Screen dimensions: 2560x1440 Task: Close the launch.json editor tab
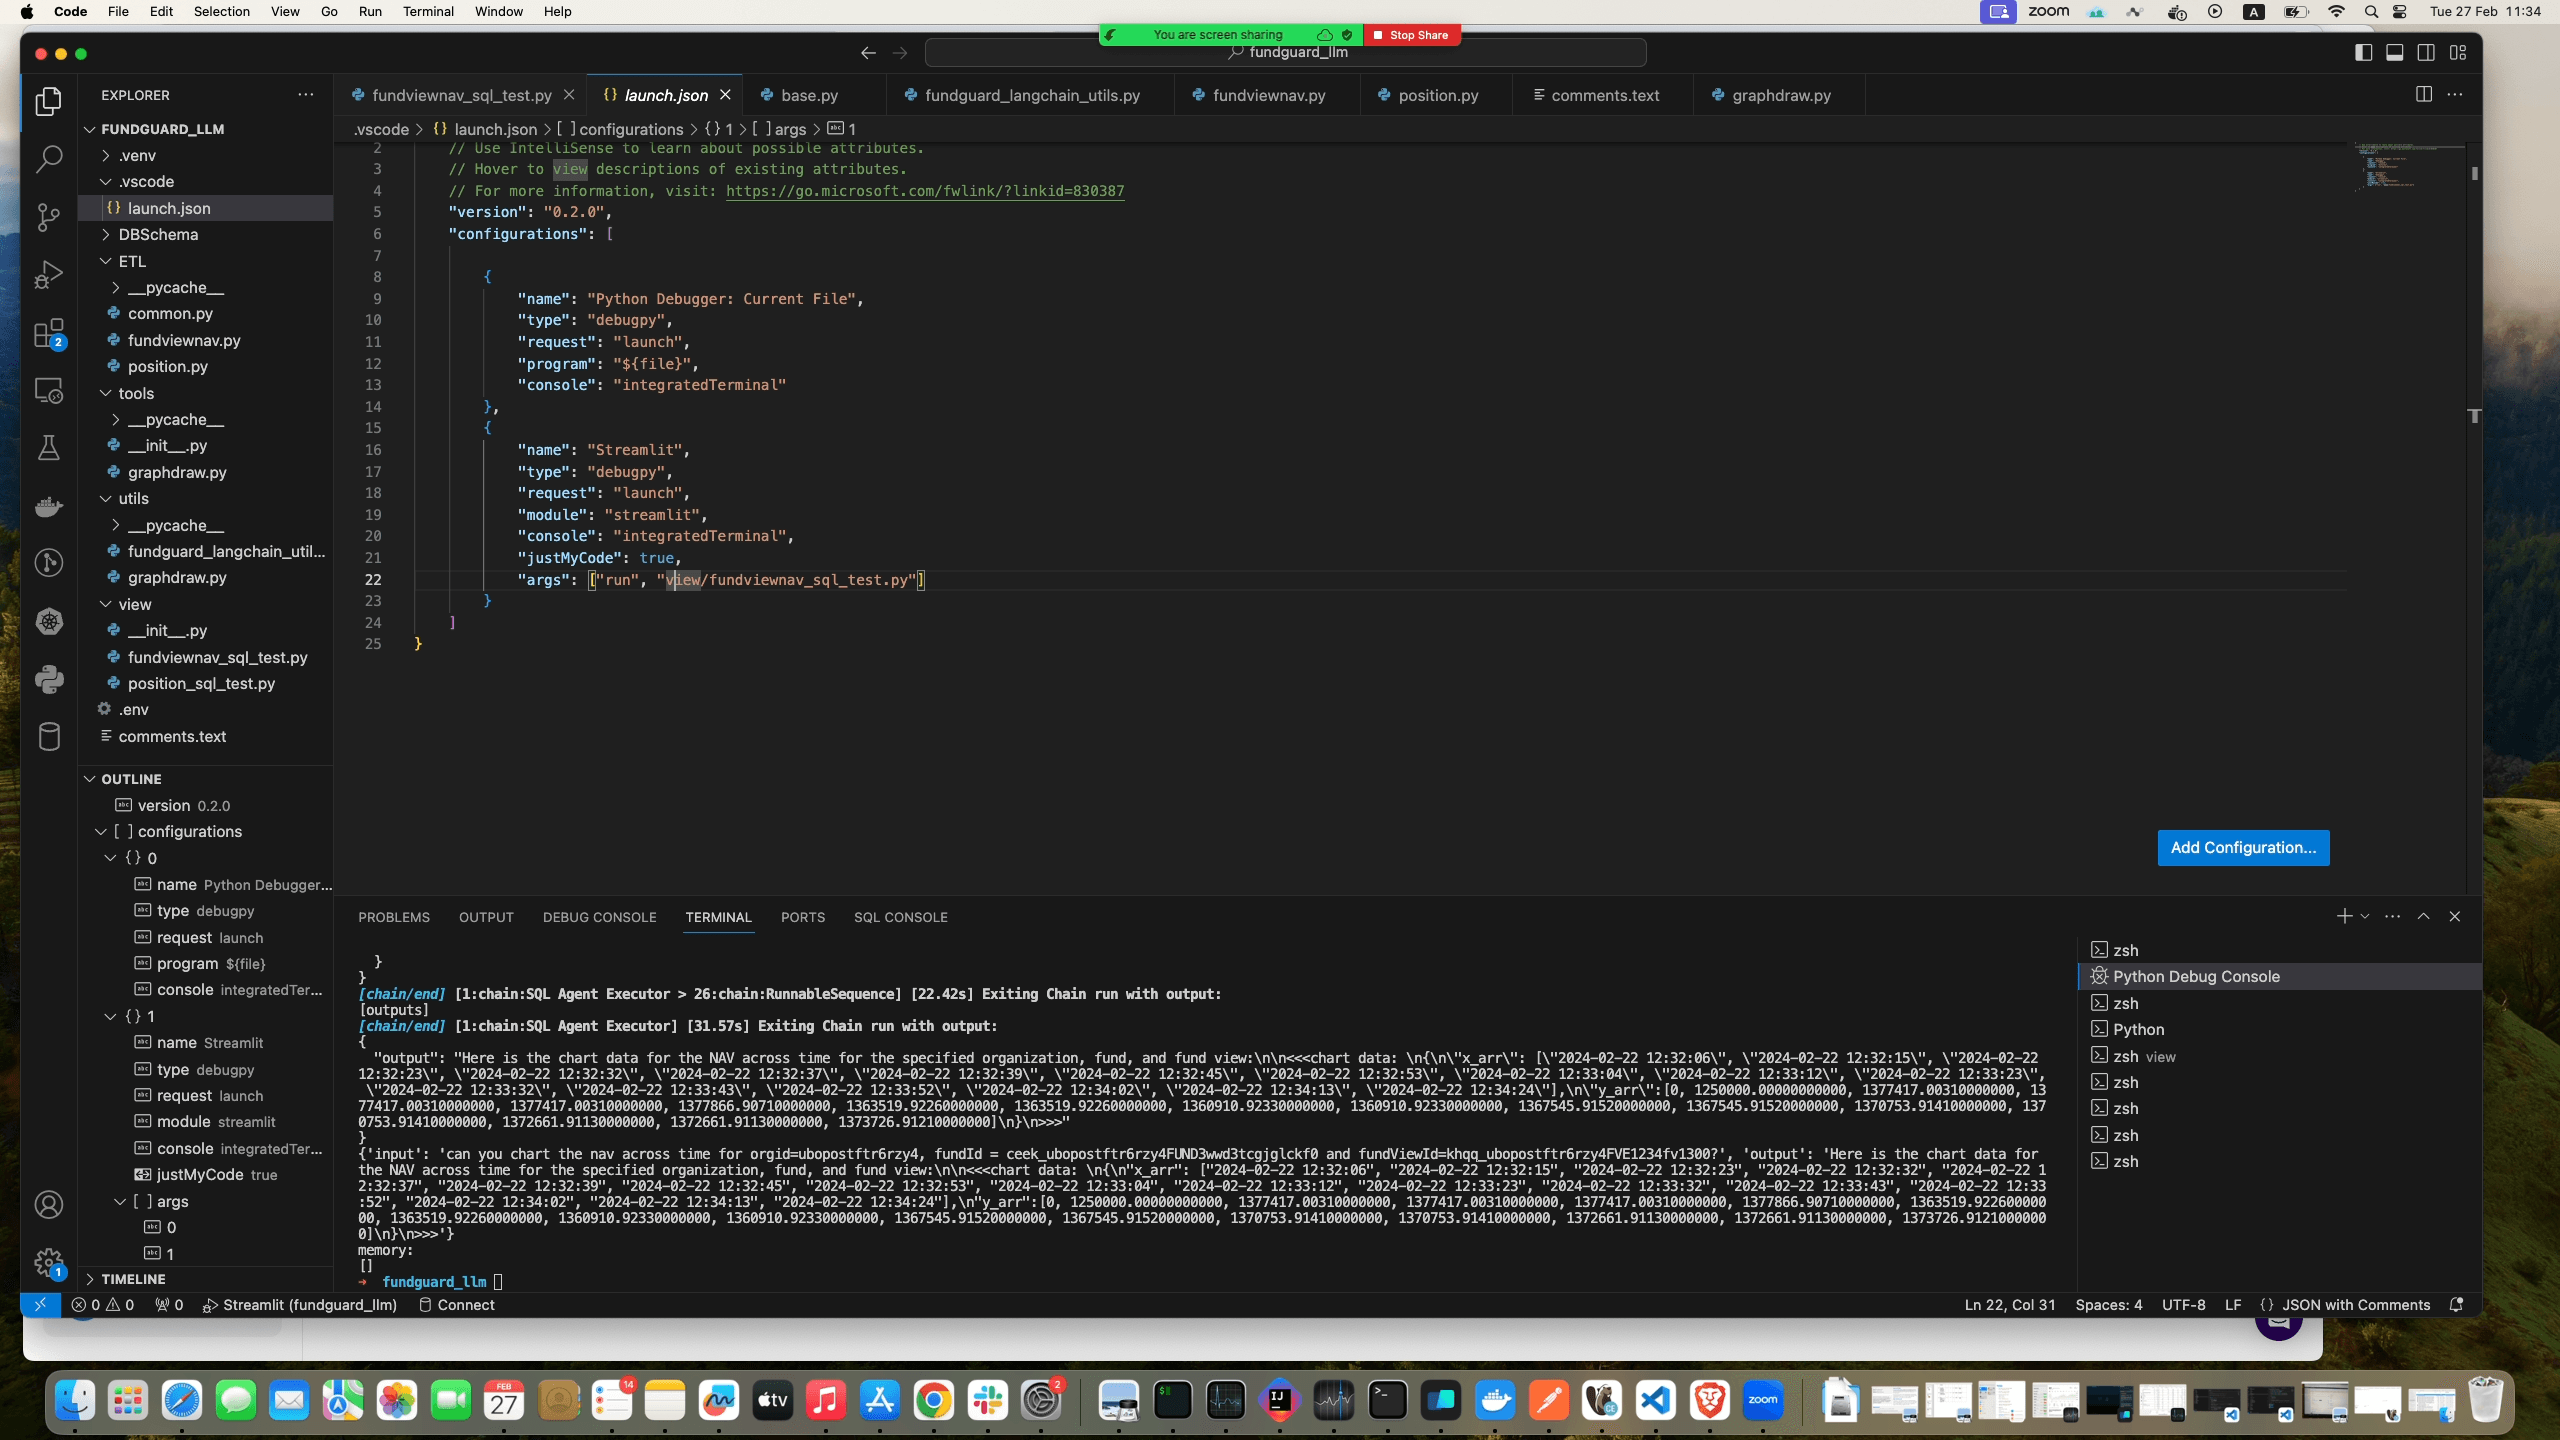(725, 95)
